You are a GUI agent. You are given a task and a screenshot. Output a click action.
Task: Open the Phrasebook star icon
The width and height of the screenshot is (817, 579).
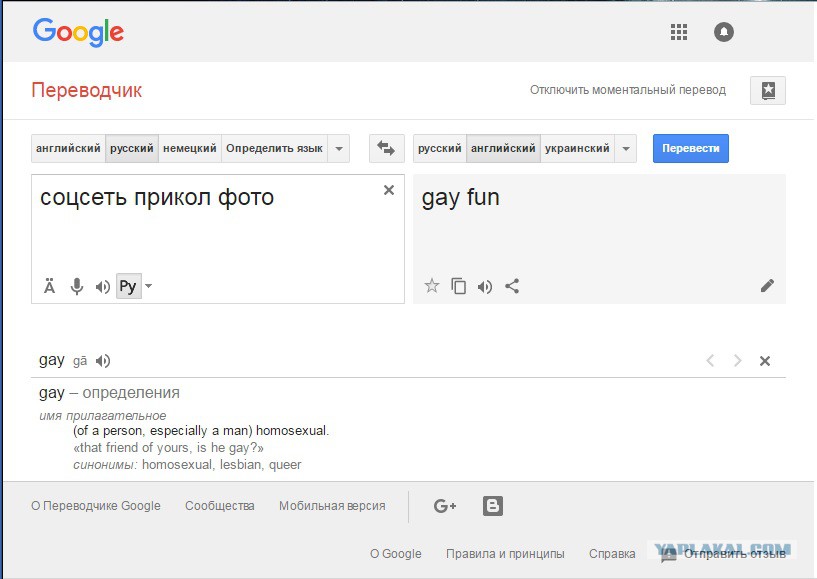(x=768, y=90)
